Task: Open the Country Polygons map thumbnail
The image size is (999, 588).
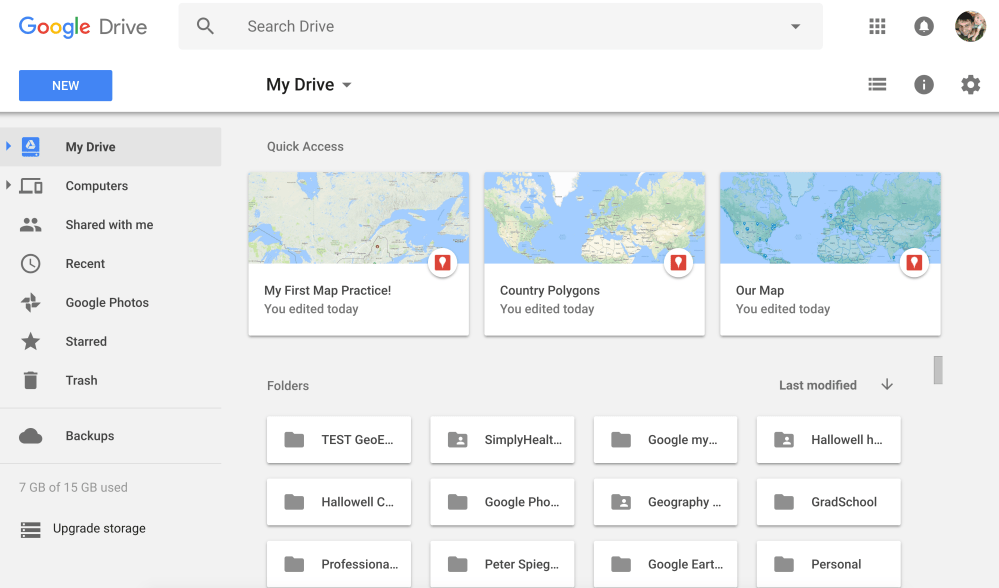Action: [594, 218]
